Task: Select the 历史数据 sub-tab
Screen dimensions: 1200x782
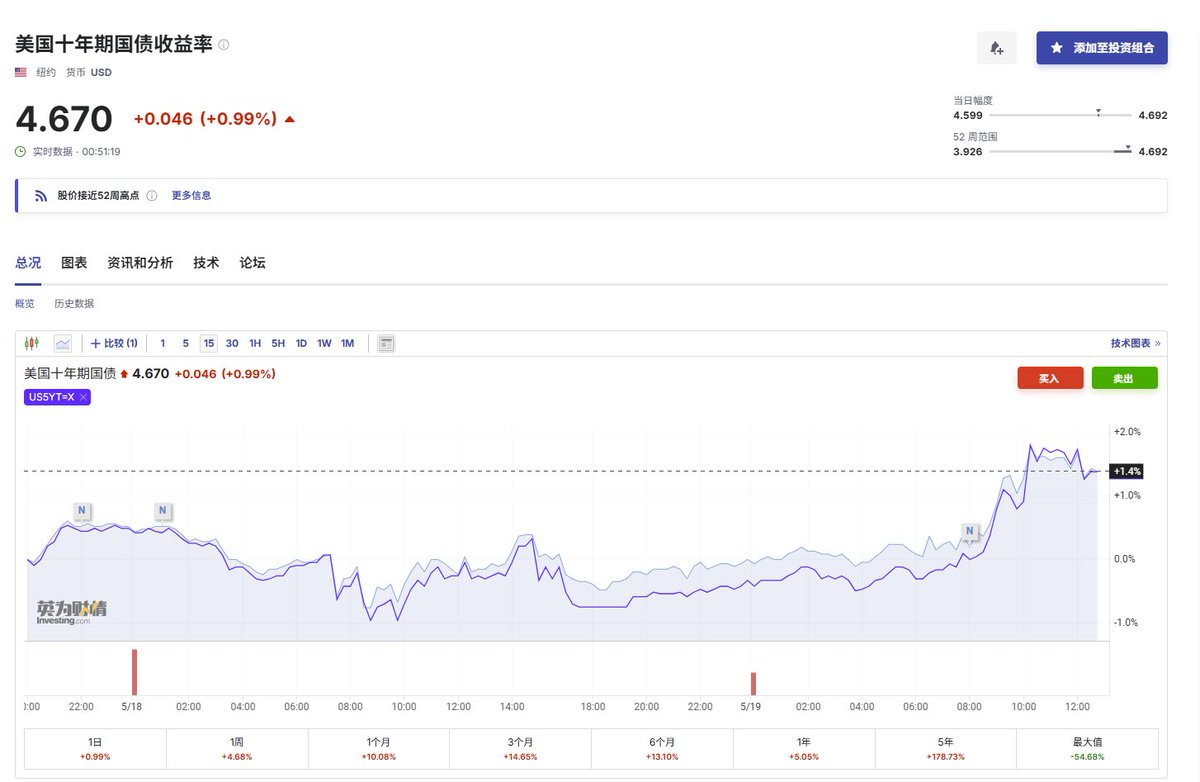Action: pyautogui.click(x=74, y=304)
